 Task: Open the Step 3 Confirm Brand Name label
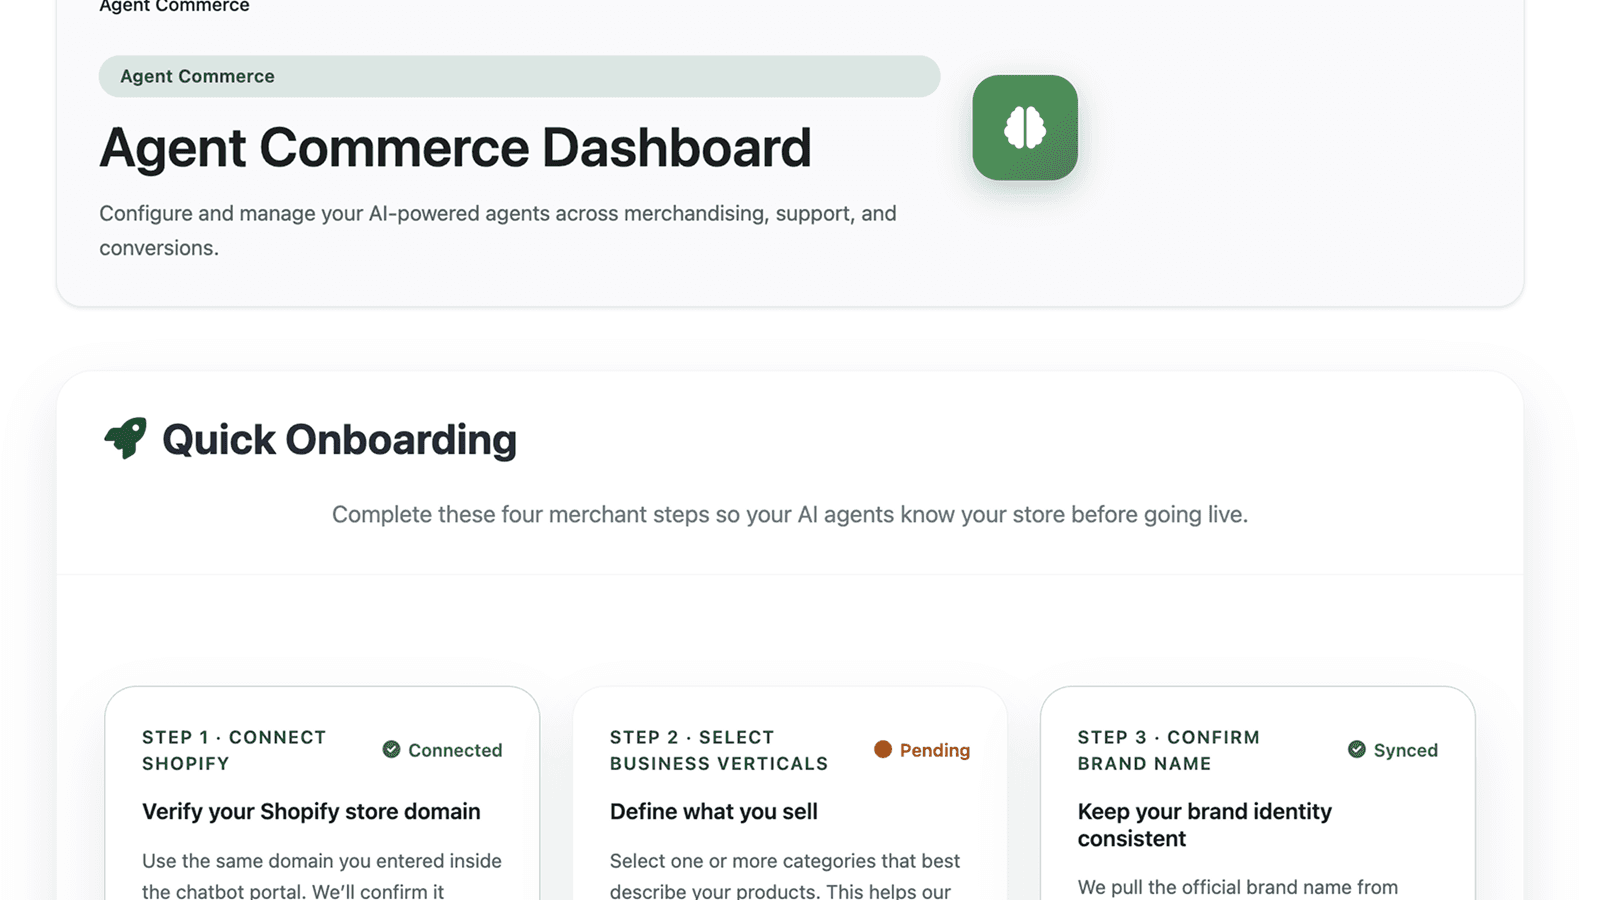(x=1168, y=750)
